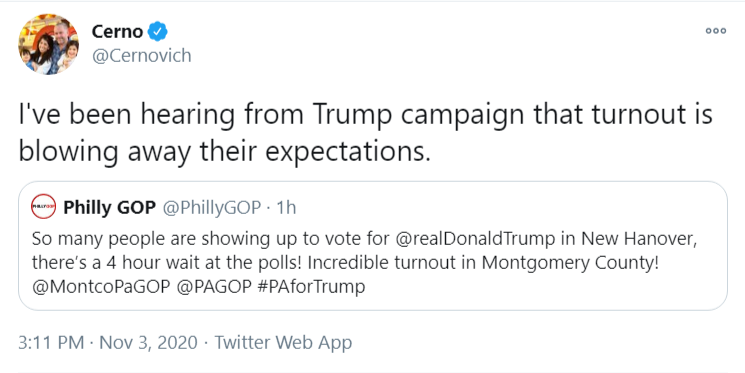Open the @Cernovich handle link
This screenshot has height=373, width=745.
coord(142,56)
